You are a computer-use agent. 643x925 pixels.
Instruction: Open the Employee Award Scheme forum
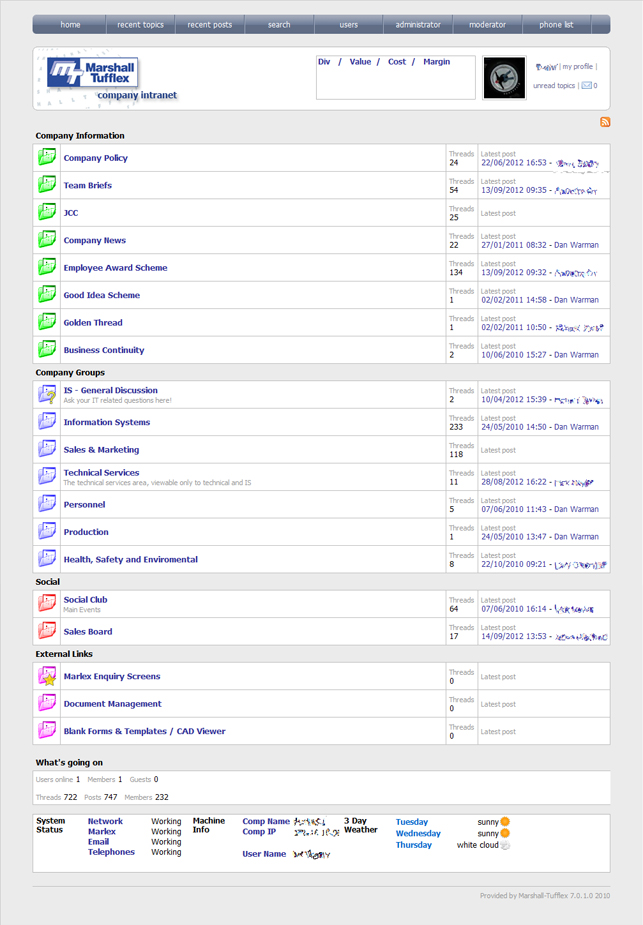116,268
